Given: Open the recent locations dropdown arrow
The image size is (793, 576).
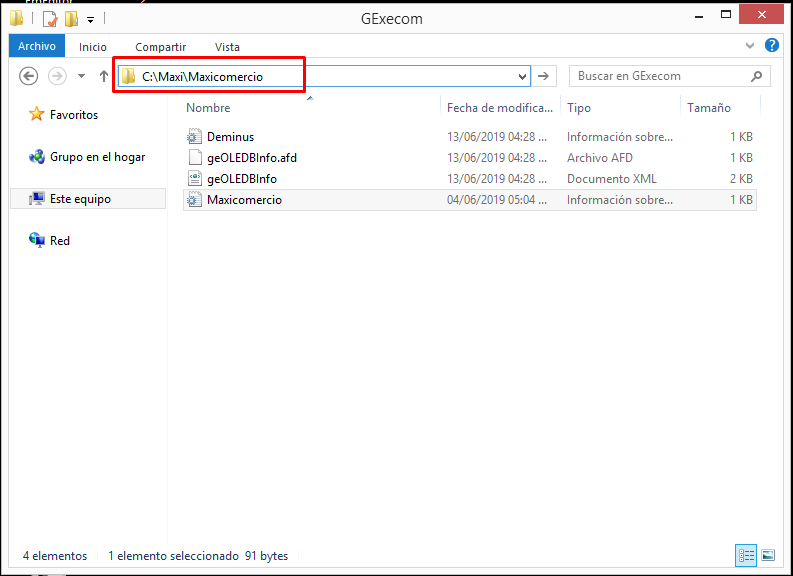Looking at the screenshot, I should pos(81,76).
